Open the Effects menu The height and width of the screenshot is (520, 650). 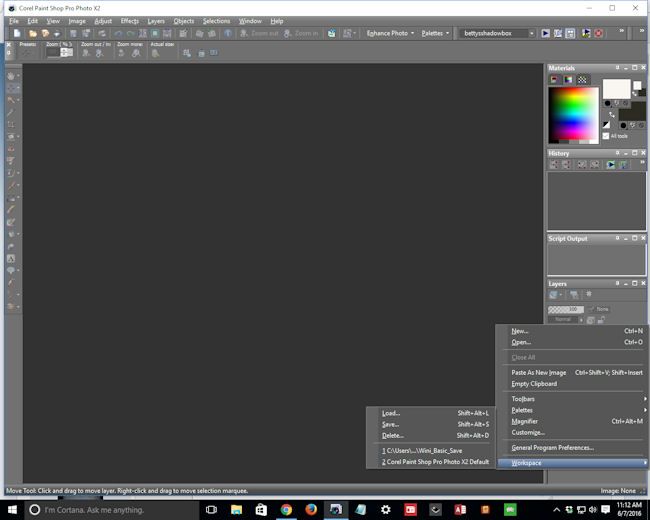click(x=129, y=21)
